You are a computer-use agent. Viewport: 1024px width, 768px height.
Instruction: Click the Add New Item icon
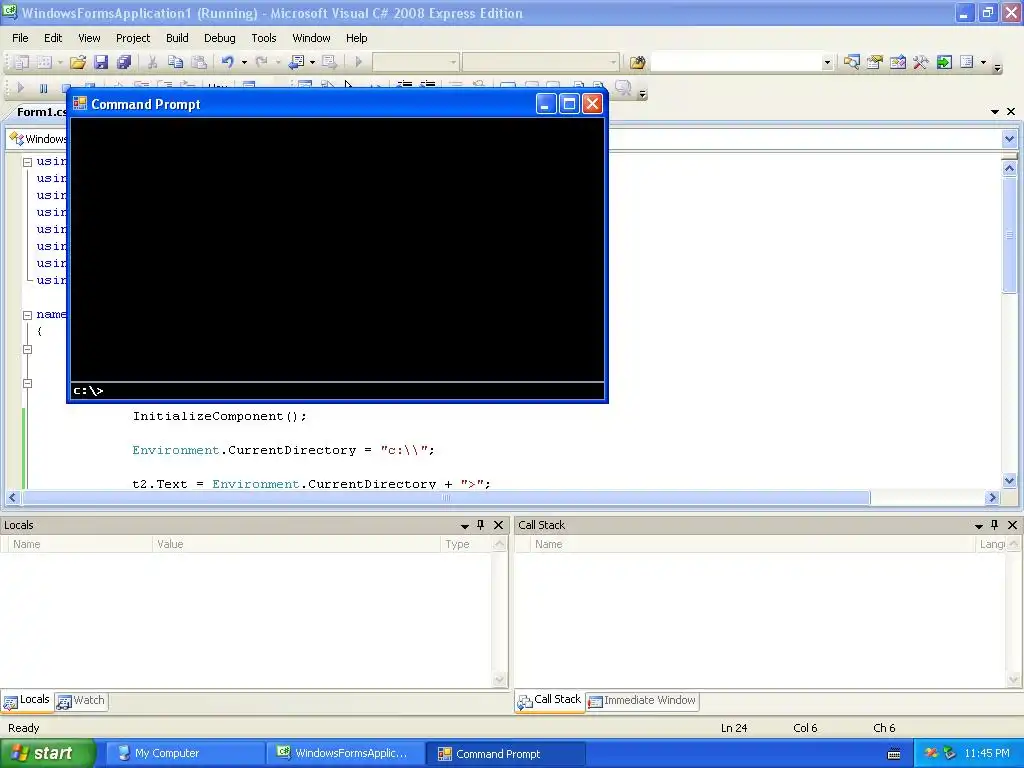[x=44, y=62]
